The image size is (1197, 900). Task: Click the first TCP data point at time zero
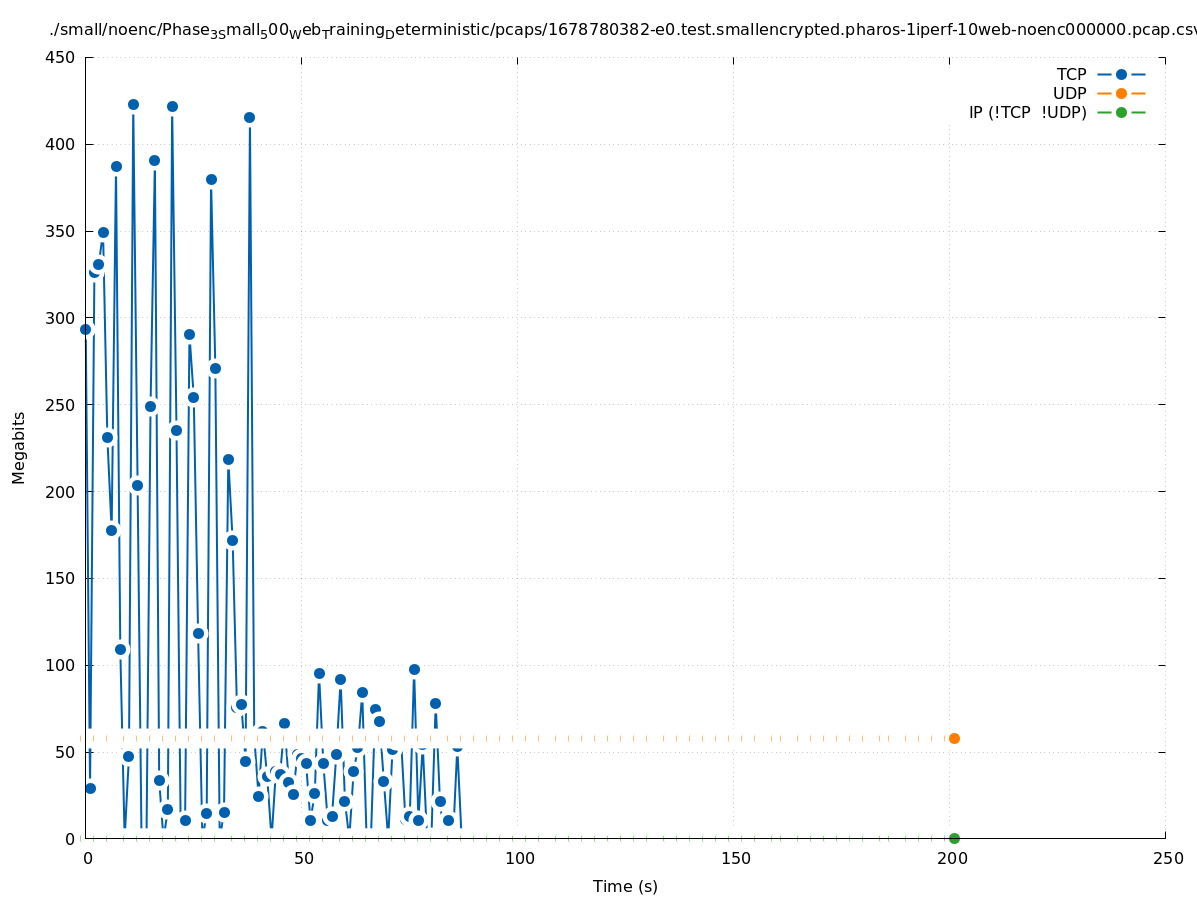[85, 329]
